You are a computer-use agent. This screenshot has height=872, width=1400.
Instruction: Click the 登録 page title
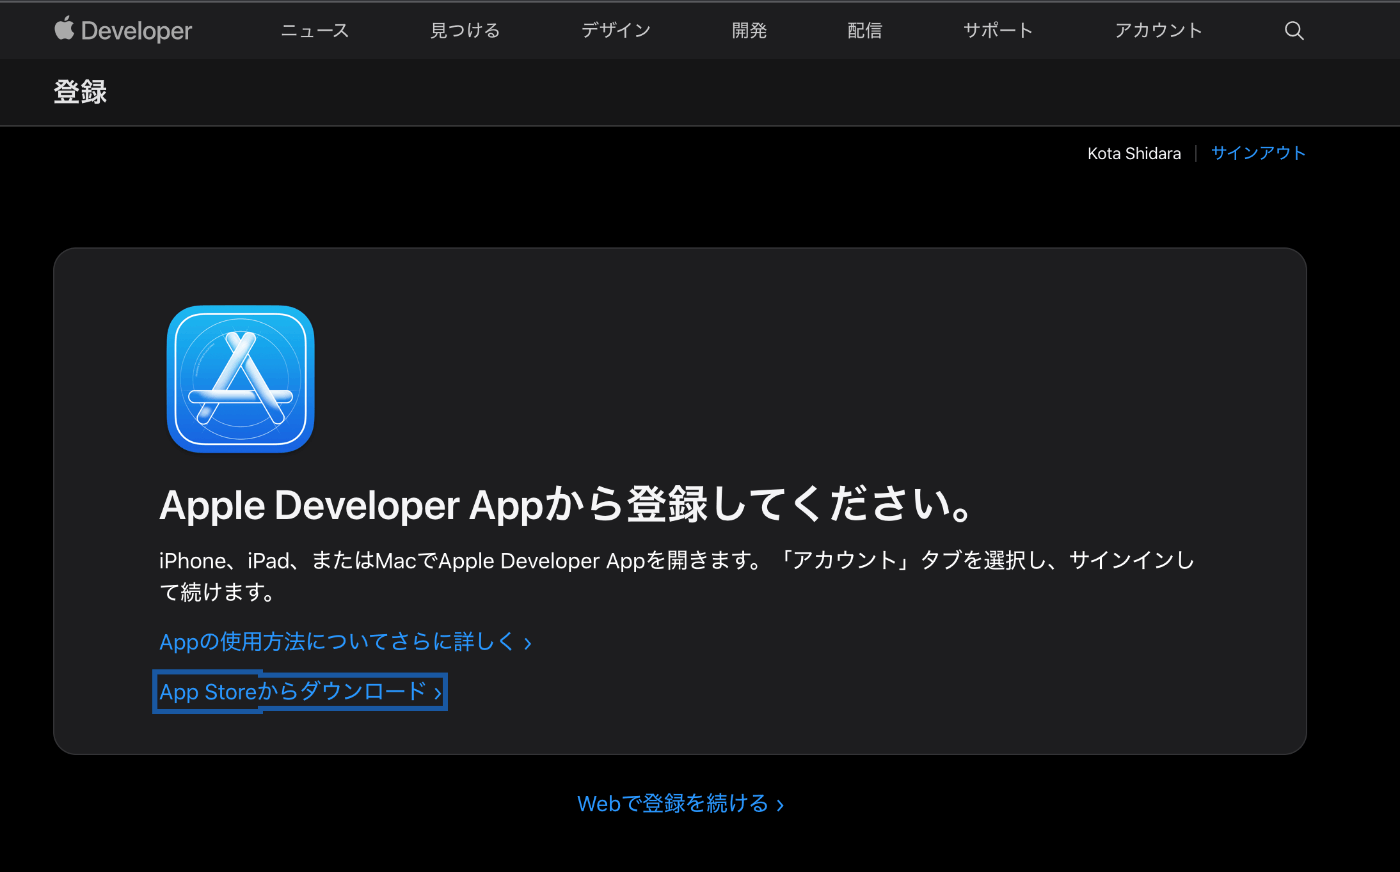pyautogui.click(x=80, y=92)
